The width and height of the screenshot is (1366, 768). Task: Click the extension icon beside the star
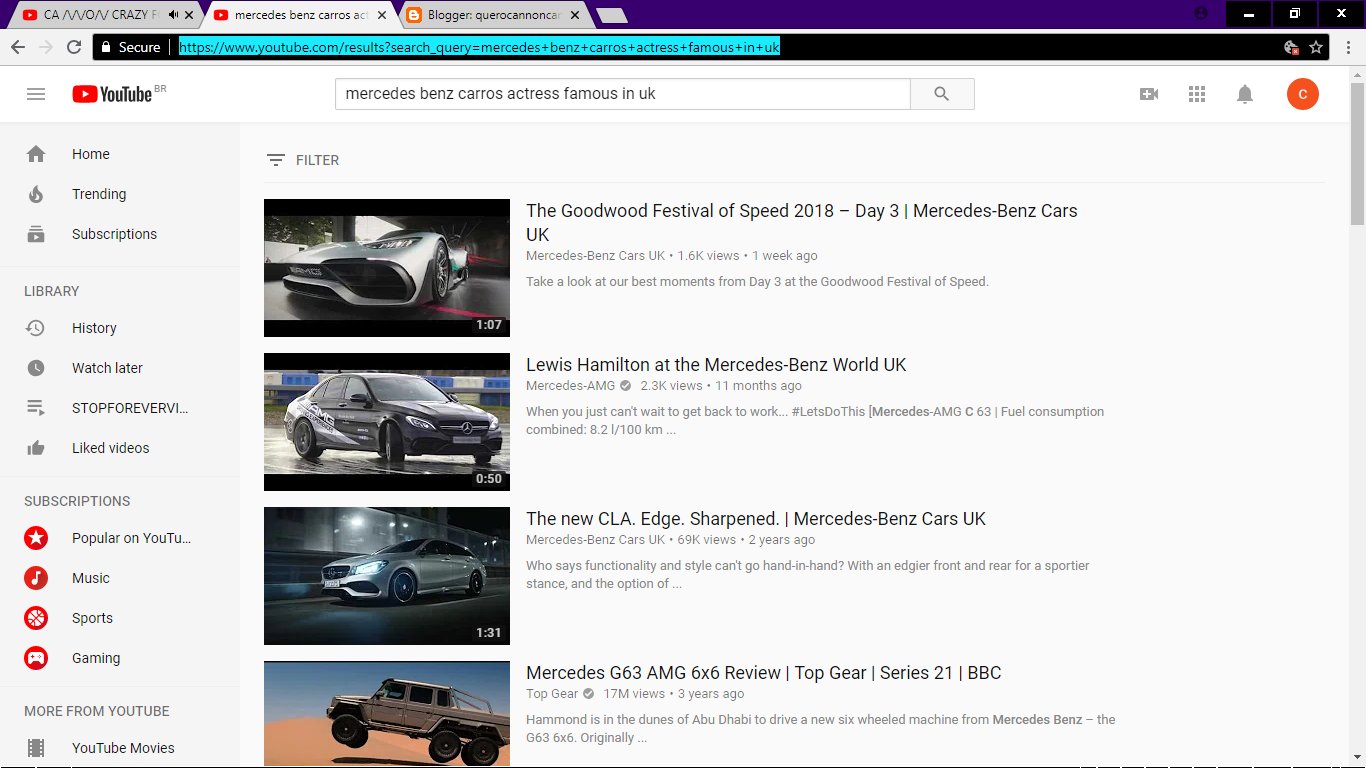1291,47
